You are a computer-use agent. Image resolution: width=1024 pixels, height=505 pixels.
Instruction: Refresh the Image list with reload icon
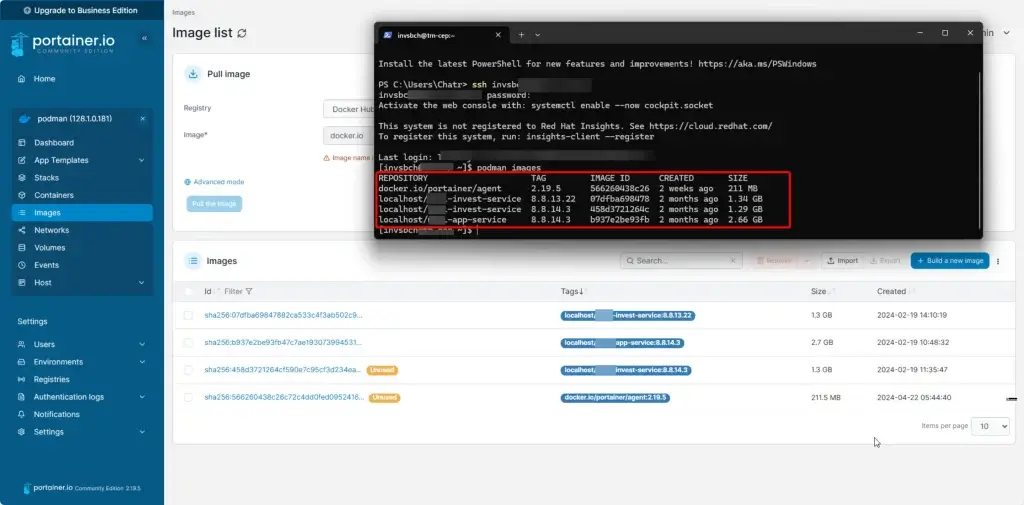(x=242, y=33)
